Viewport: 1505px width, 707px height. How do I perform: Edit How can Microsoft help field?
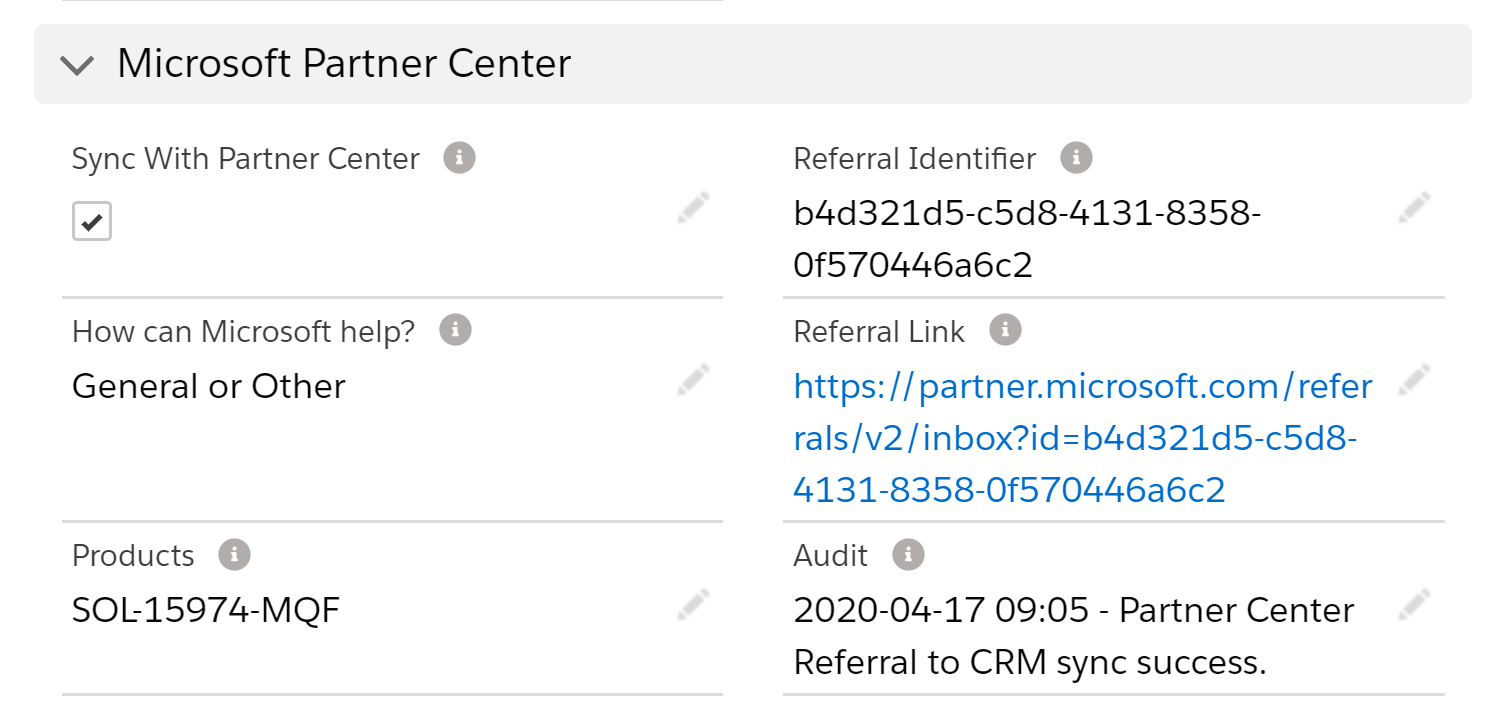point(693,380)
